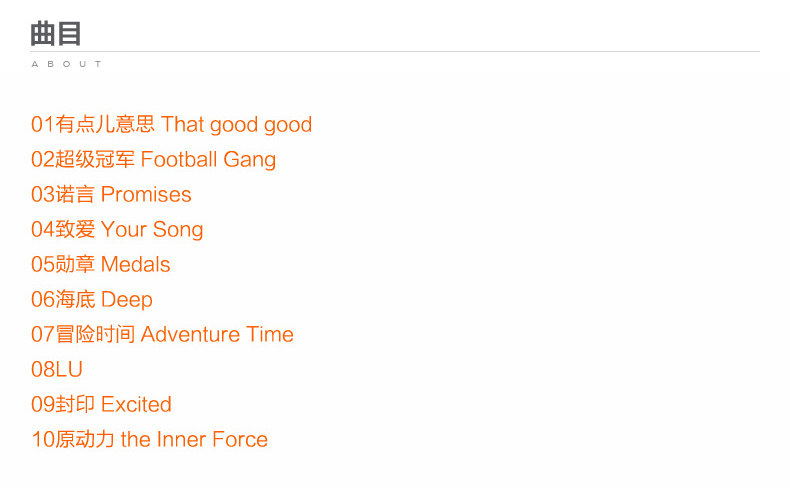Open track 02 Football Gang
Viewport: 790px width, 490px height.
click(x=154, y=160)
